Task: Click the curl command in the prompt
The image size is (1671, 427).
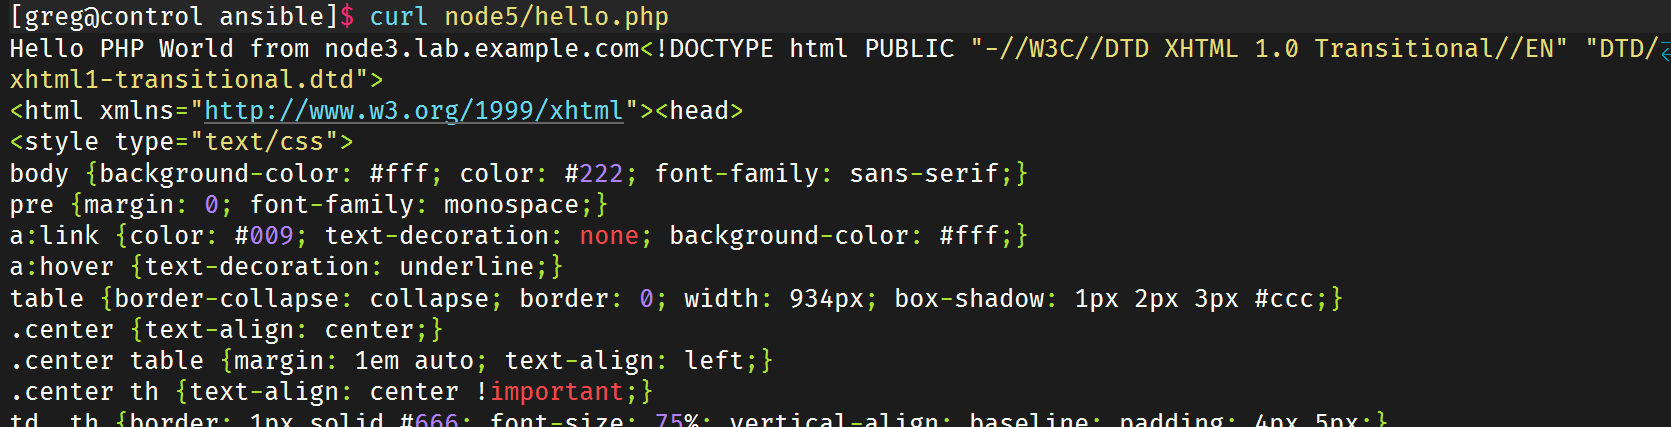Action: click(398, 17)
